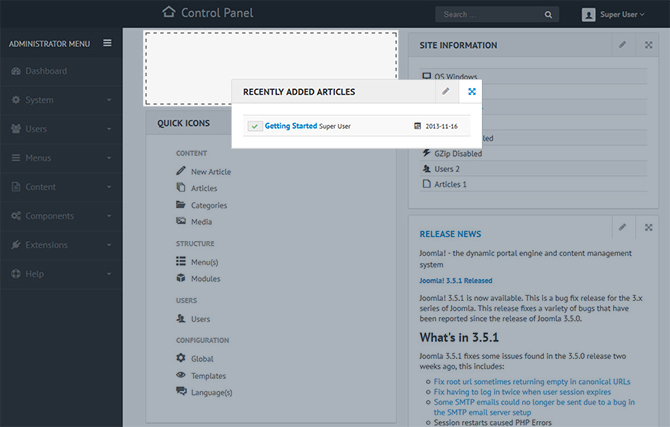The image size is (670, 427).
Task: Toggle the administrator menu hamburger icon
Action: click(x=107, y=43)
